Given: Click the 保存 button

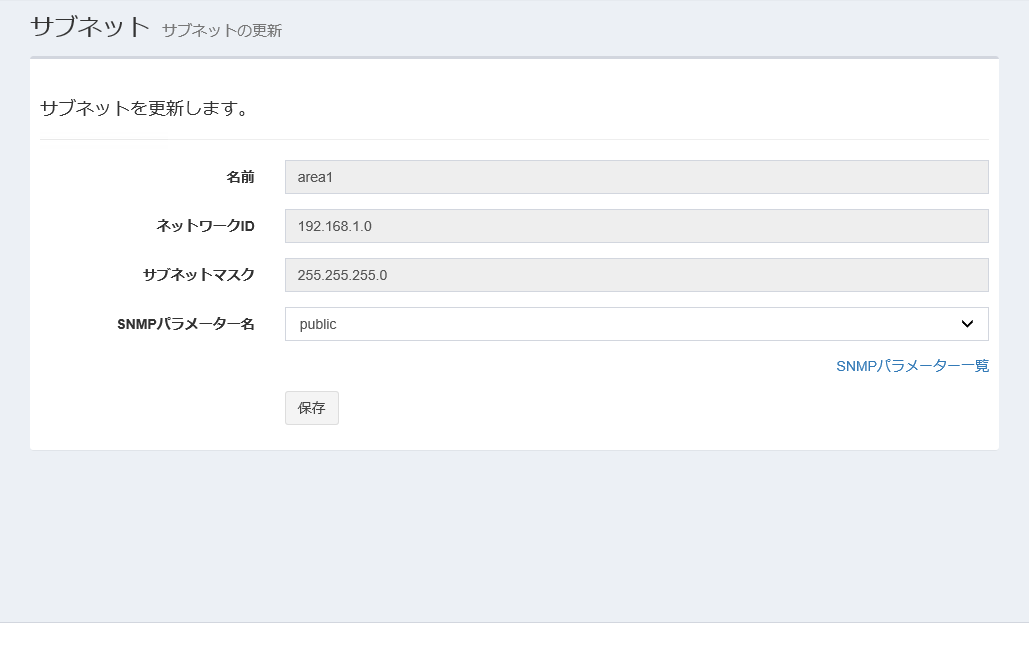Looking at the screenshot, I should (x=311, y=408).
